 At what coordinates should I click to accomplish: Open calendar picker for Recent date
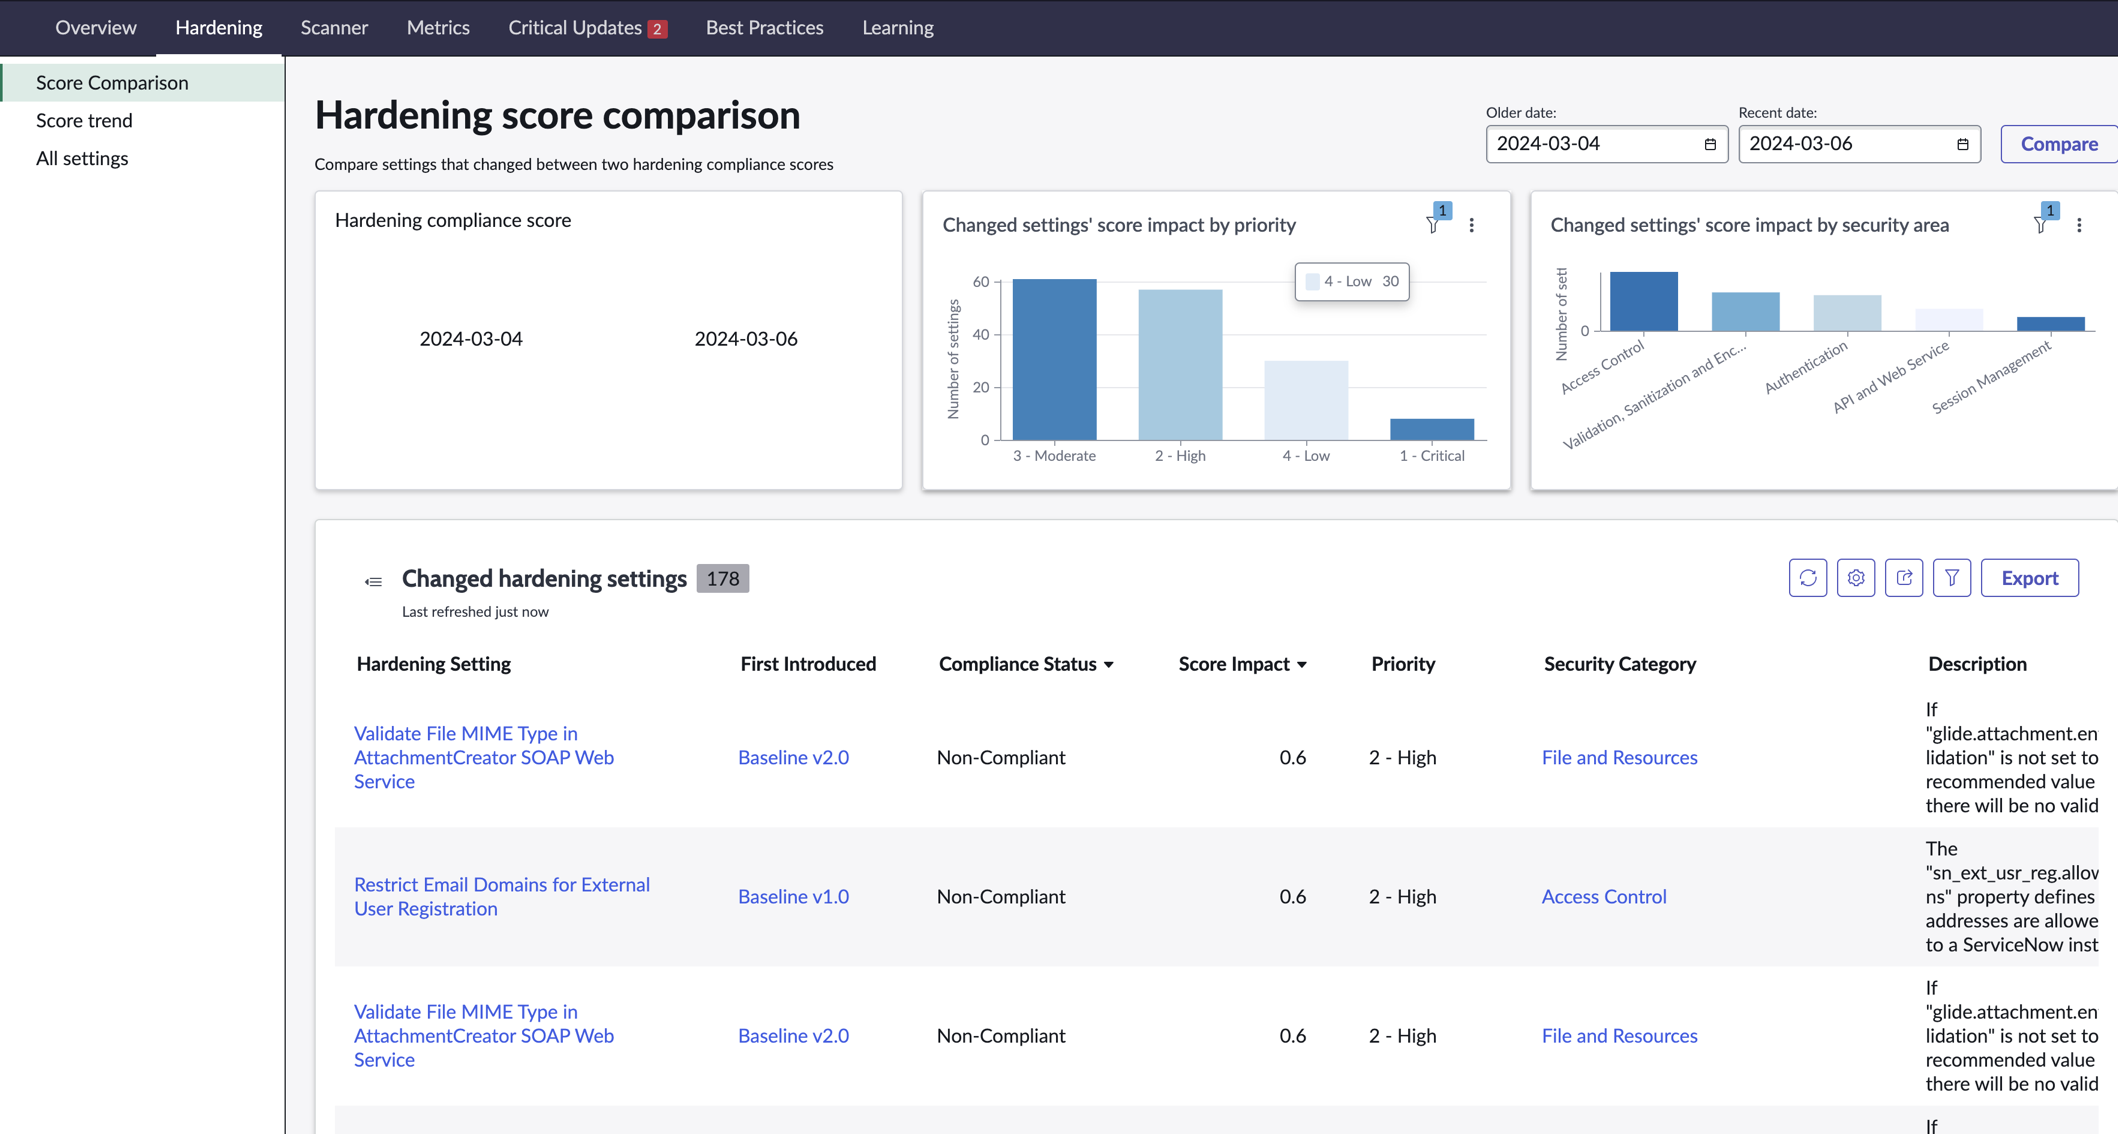[1963, 144]
